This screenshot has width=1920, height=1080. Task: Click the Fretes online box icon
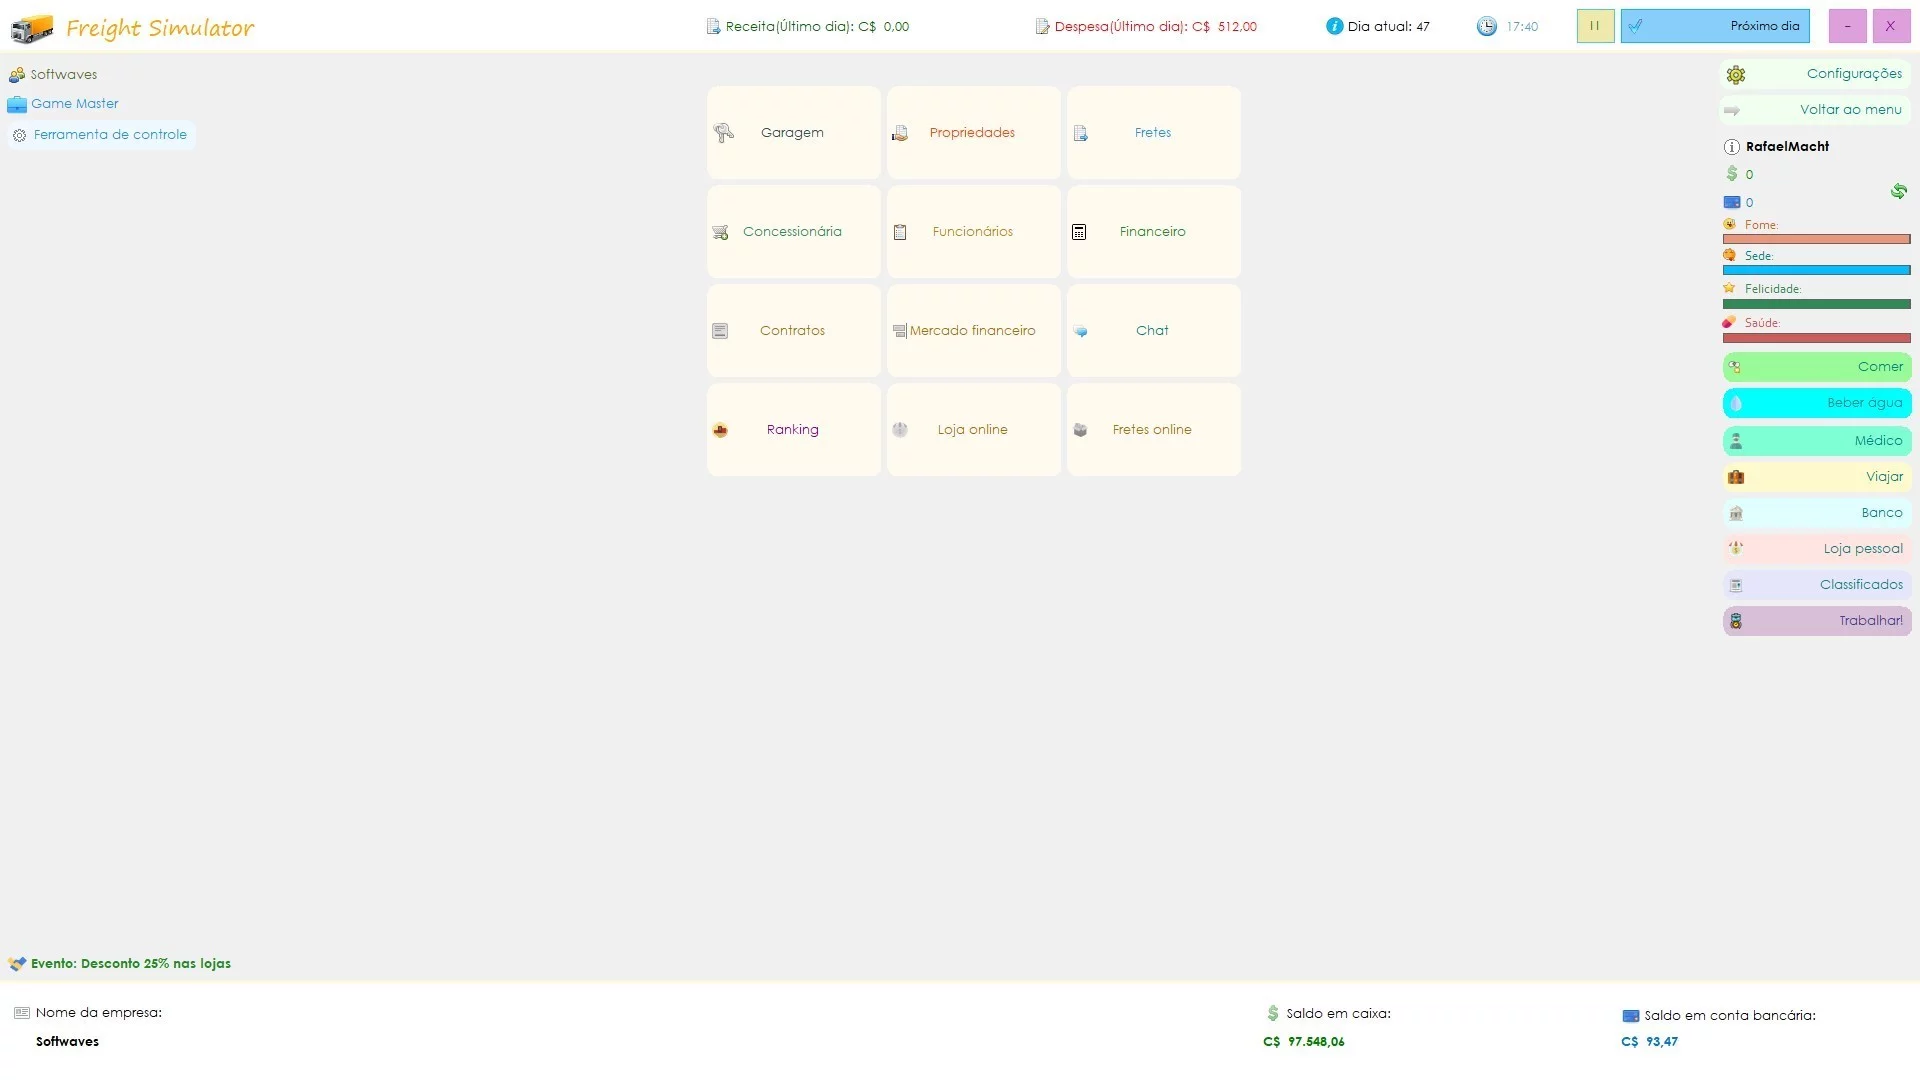click(1080, 430)
